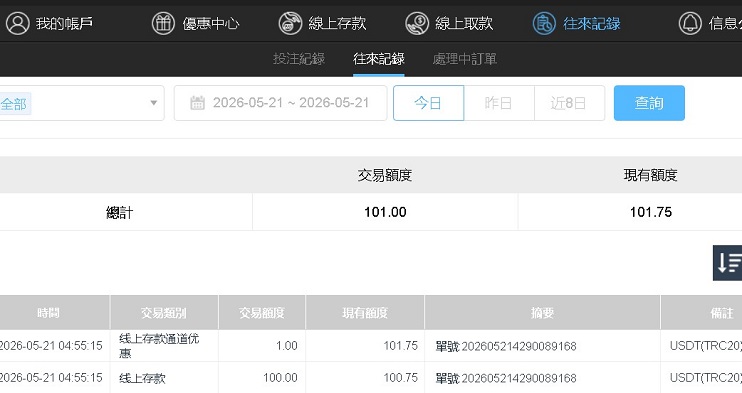This screenshot has width=742, height=393.
Task: Click the calendar icon in date field
Action: click(197, 103)
